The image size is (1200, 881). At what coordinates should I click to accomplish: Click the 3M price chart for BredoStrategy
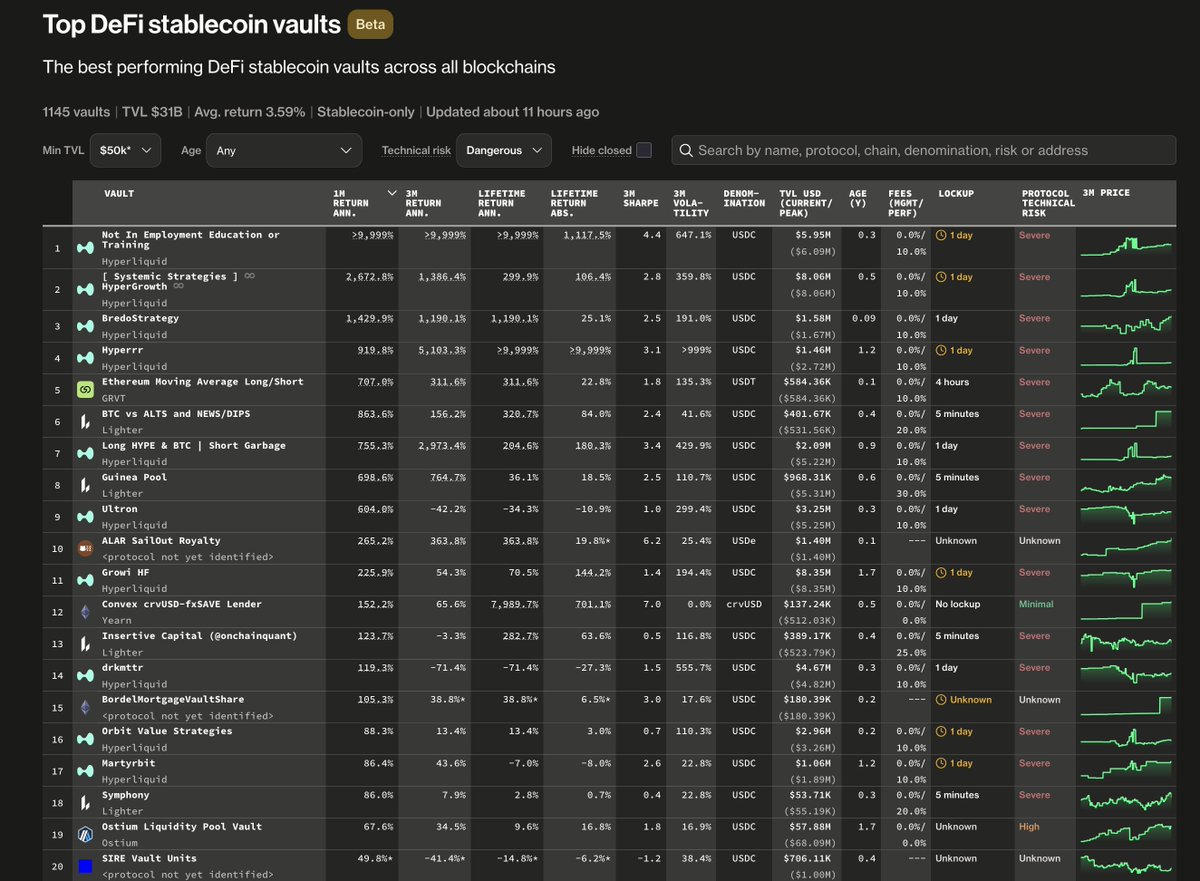[1126, 326]
